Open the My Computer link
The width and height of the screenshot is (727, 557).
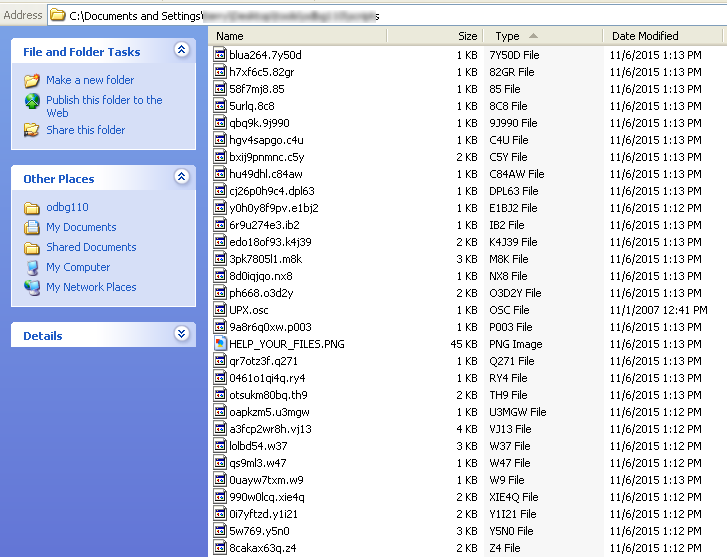tap(78, 267)
